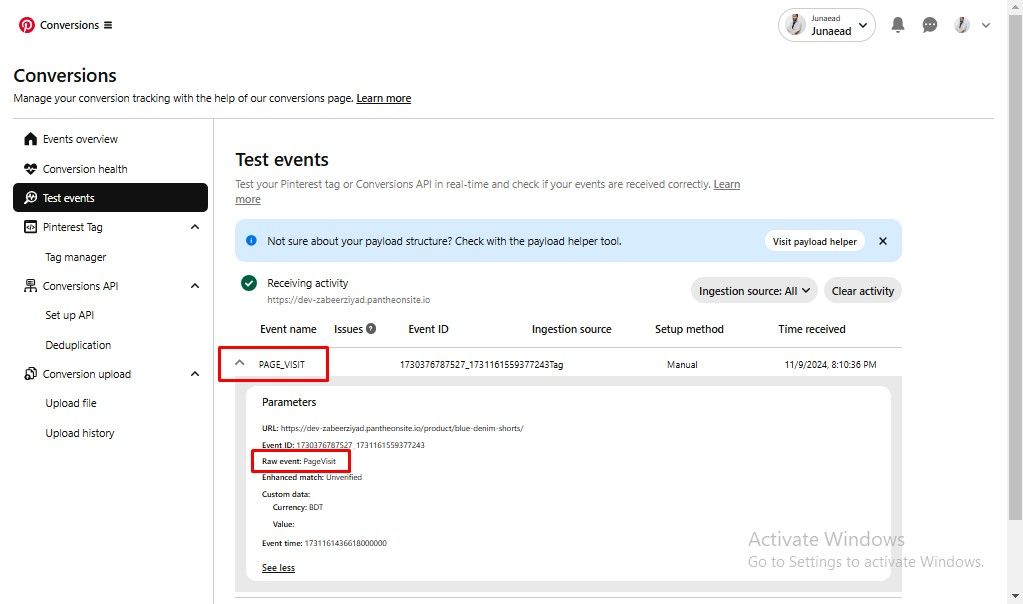
Task: Open Tag manager
Action: [76, 257]
